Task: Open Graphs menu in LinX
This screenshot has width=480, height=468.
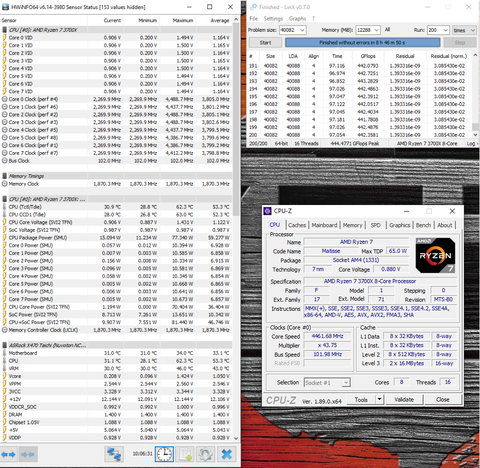Action: pos(297,18)
